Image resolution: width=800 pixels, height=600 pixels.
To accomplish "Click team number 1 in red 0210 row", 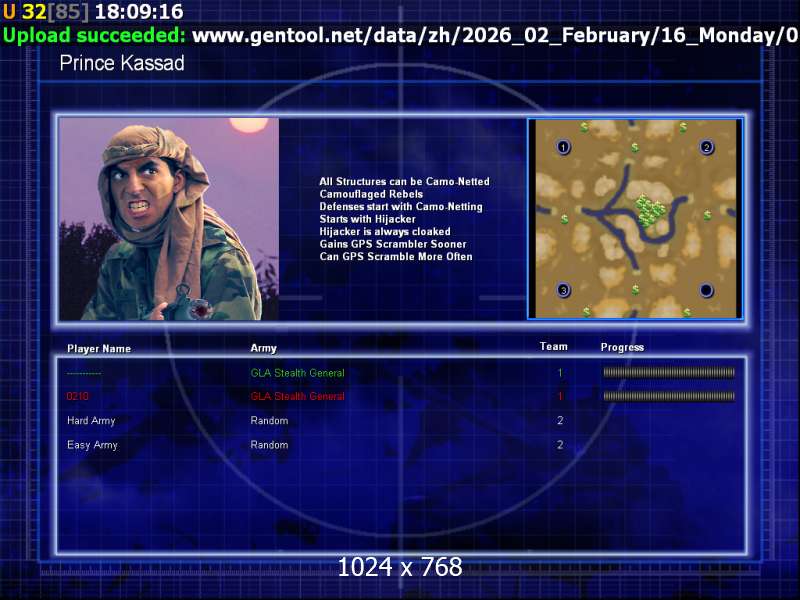I will pyautogui.click(x=560, y=396).
